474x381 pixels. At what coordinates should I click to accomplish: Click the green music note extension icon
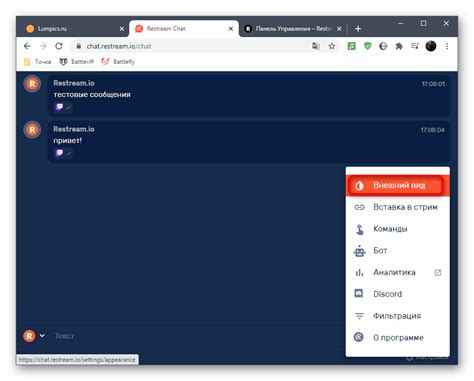(352, 46)
